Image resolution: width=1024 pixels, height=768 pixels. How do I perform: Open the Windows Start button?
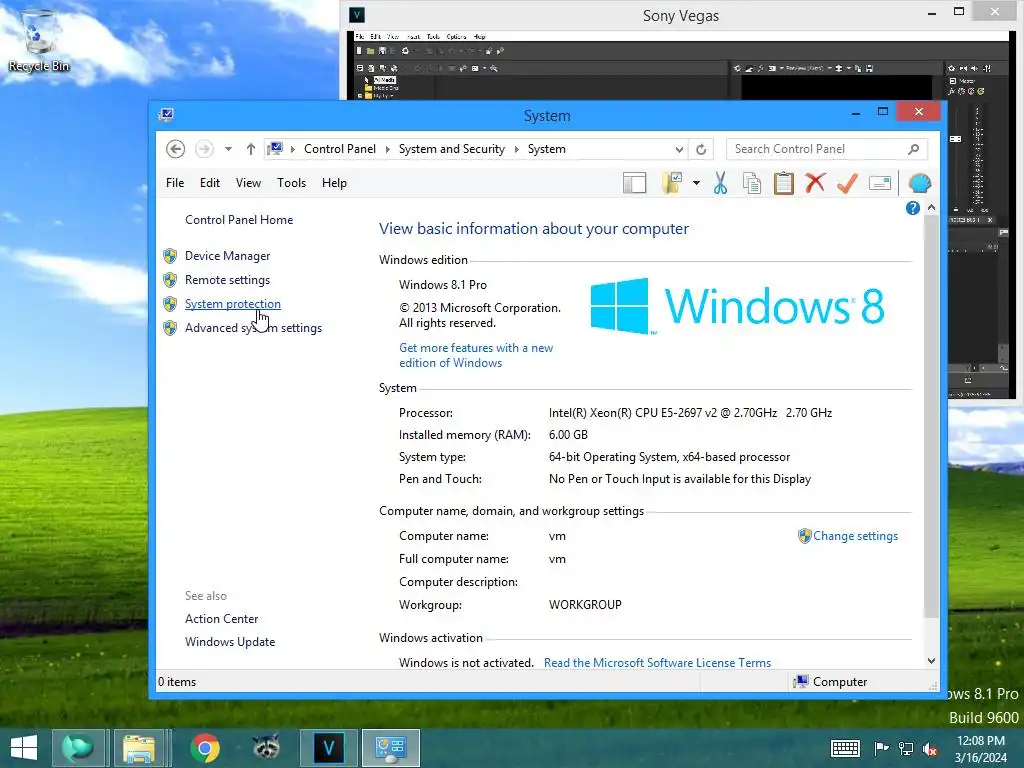(x=24, y=748)
